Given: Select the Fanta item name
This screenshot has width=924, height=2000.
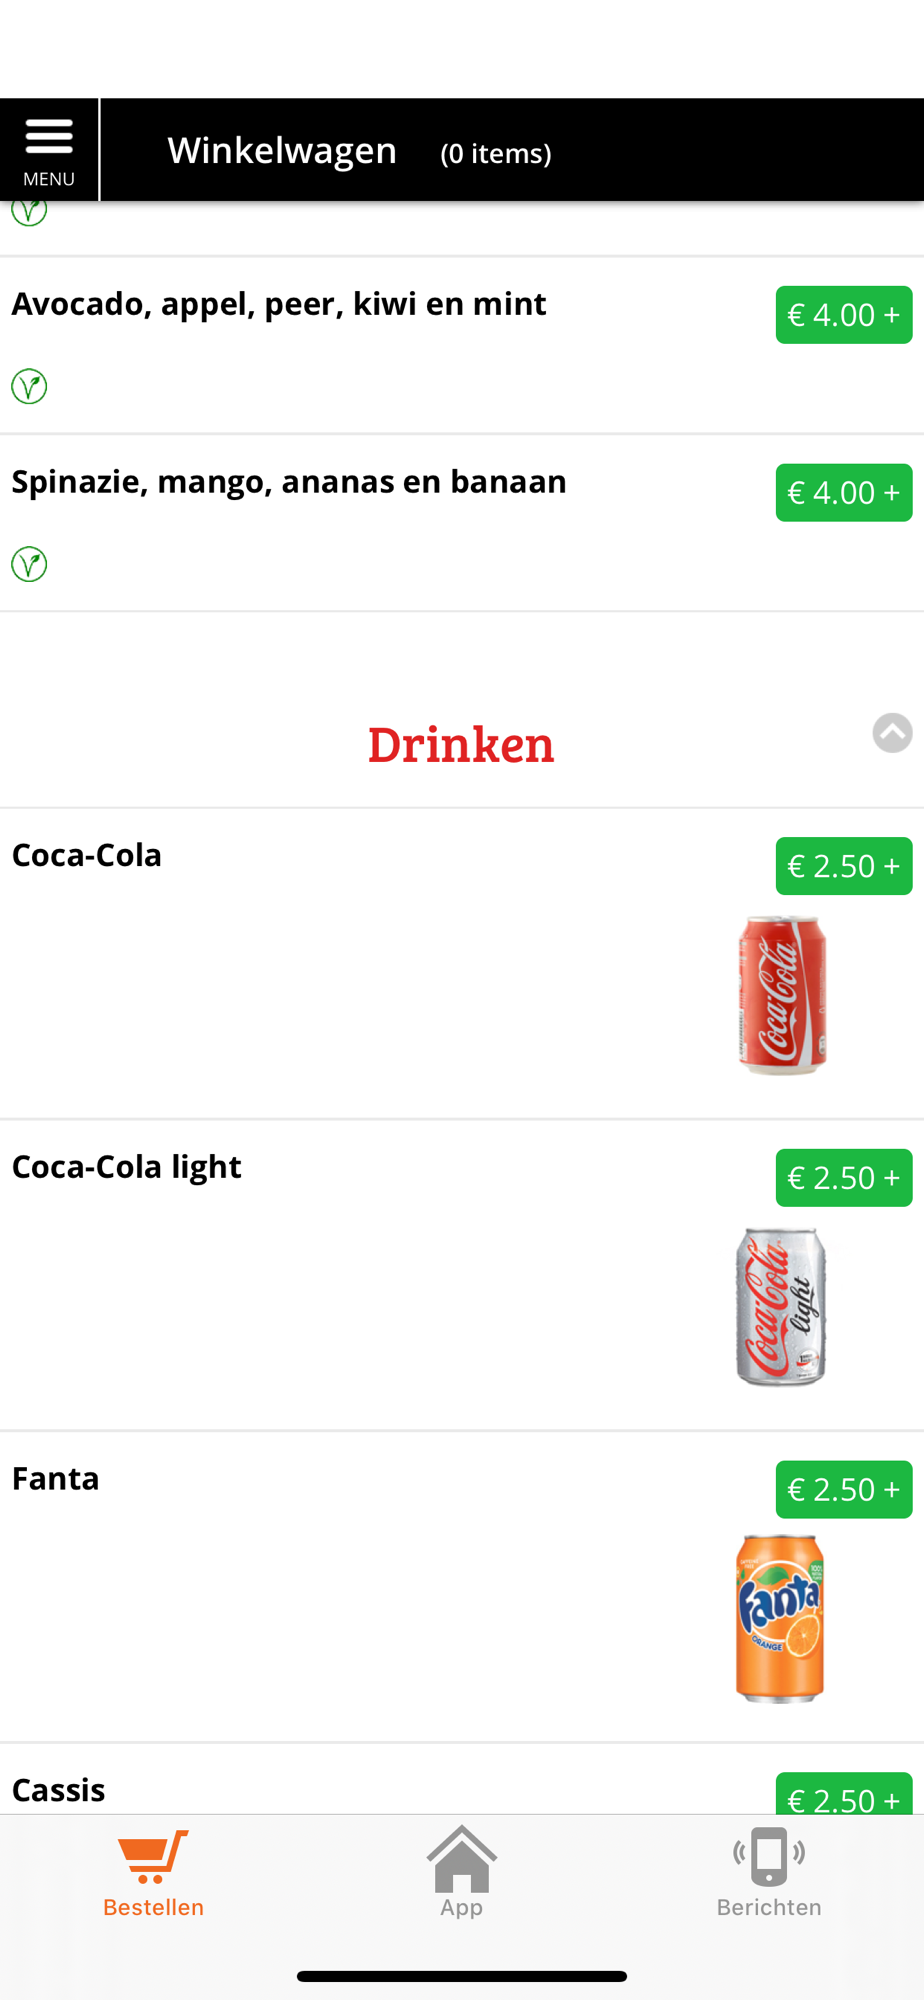Looking at the screenshot, I should click(56, 1478).
